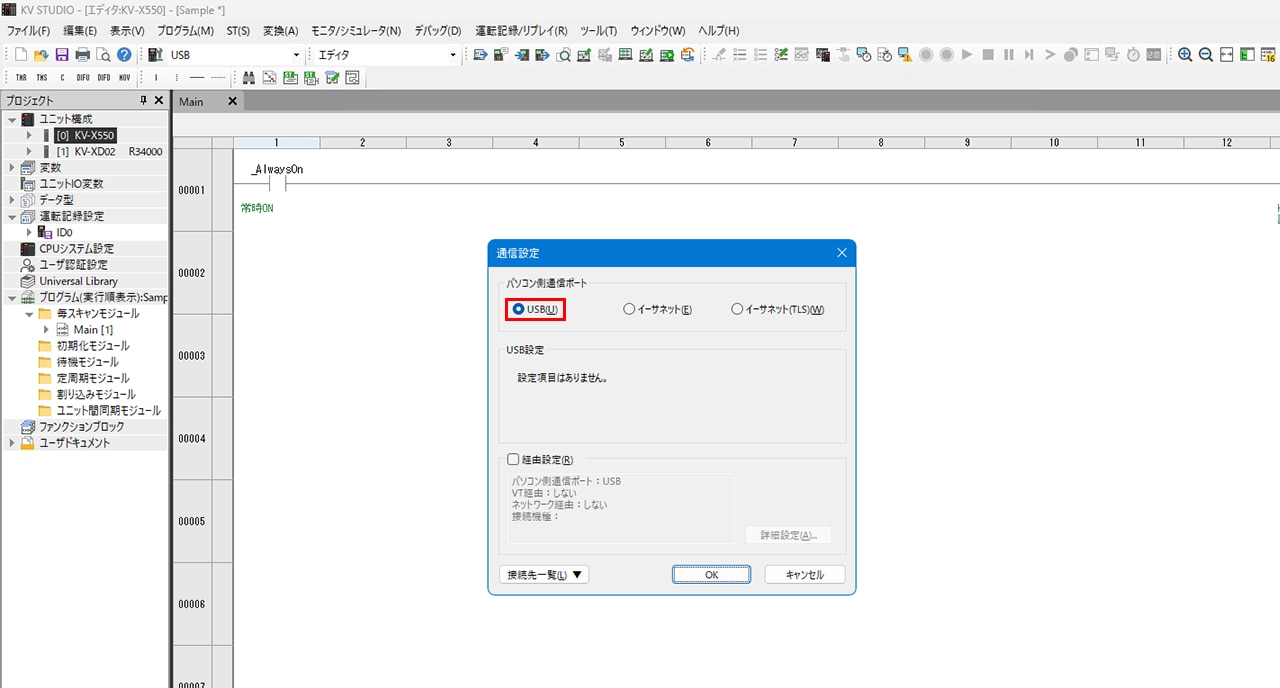The width and height of the screenshot is (1280, 688).
Task: Open the USB connection dropdown in toolbar
Action: click(x=296, y=55)
